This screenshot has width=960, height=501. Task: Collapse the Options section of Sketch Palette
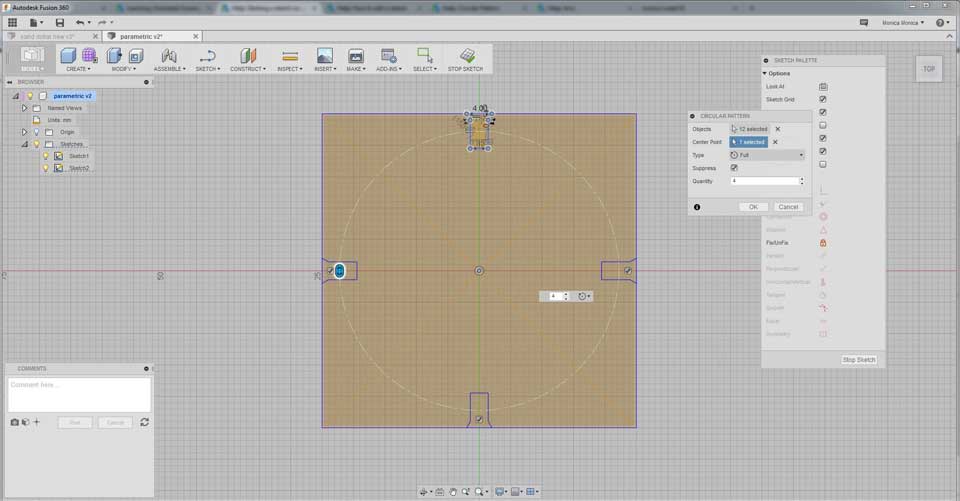[765, 73]
